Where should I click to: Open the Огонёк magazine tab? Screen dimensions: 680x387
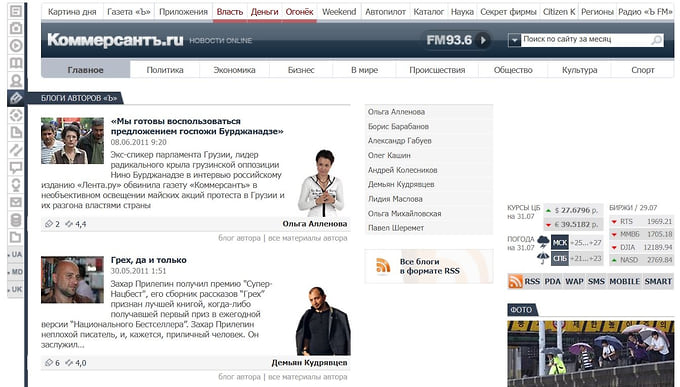pyautogui.click(x=299, y=12)
